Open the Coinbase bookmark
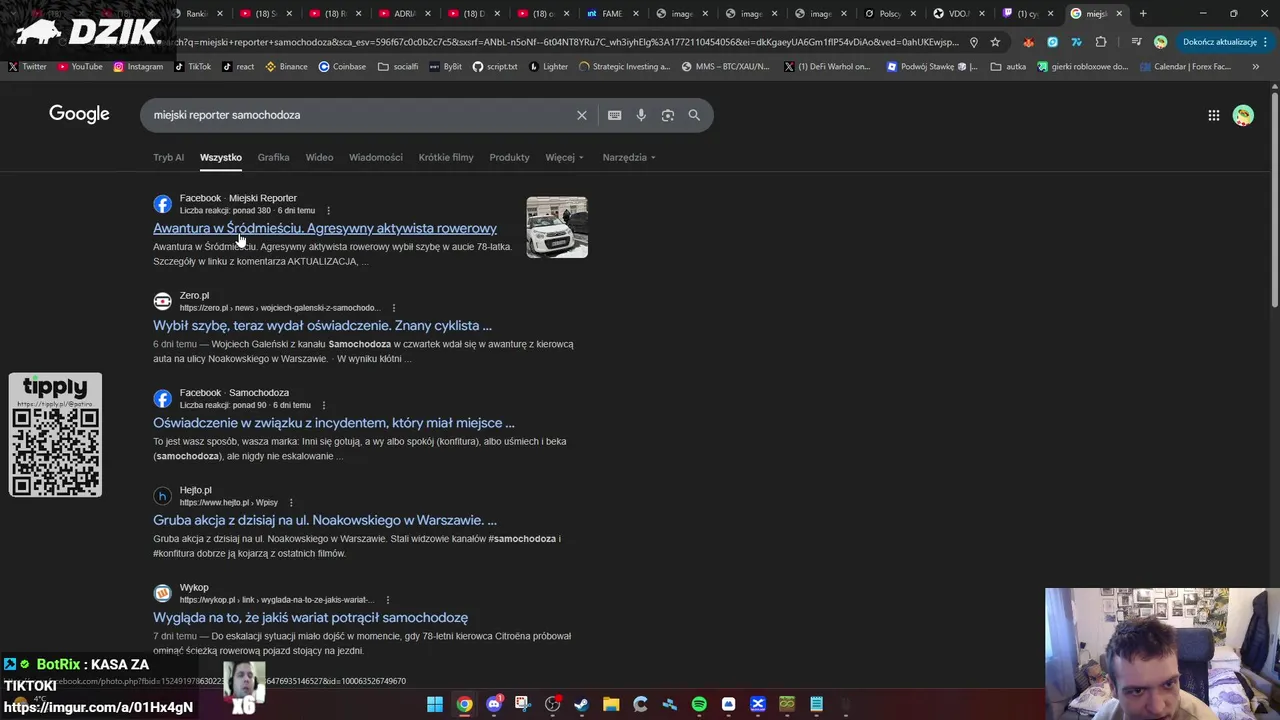The height and width of the screenshot is (720, 1280). coord(342,67)
